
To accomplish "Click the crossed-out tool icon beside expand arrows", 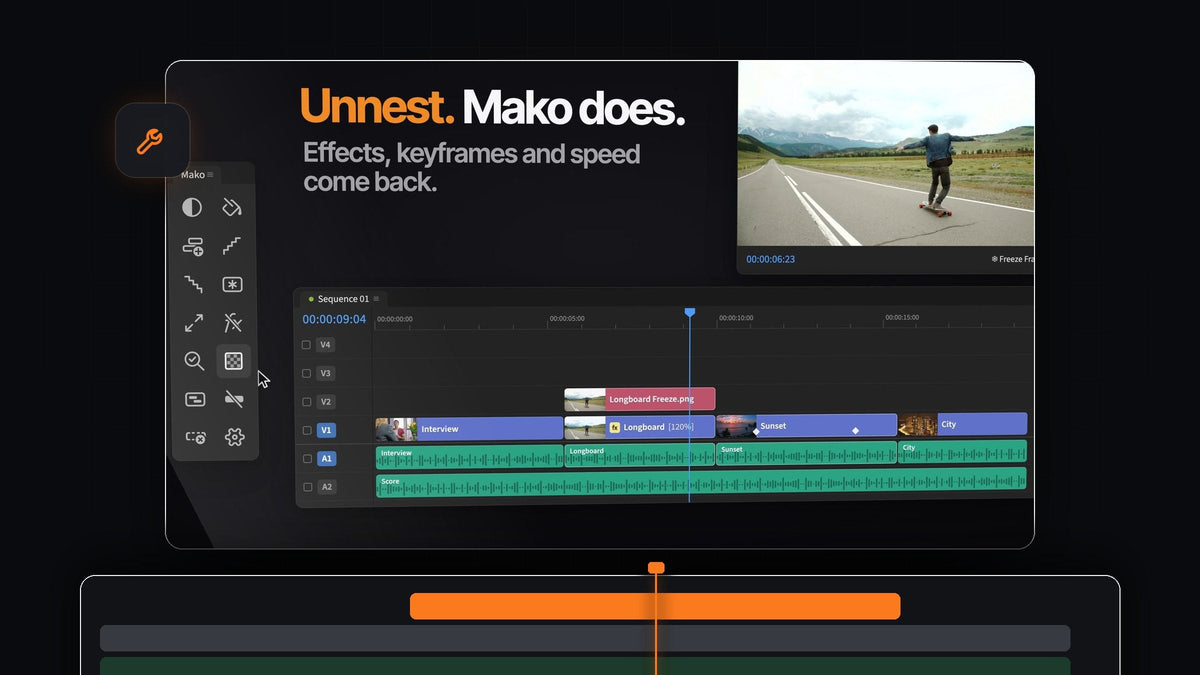I will pyautogui.click(x=233, y=322).
